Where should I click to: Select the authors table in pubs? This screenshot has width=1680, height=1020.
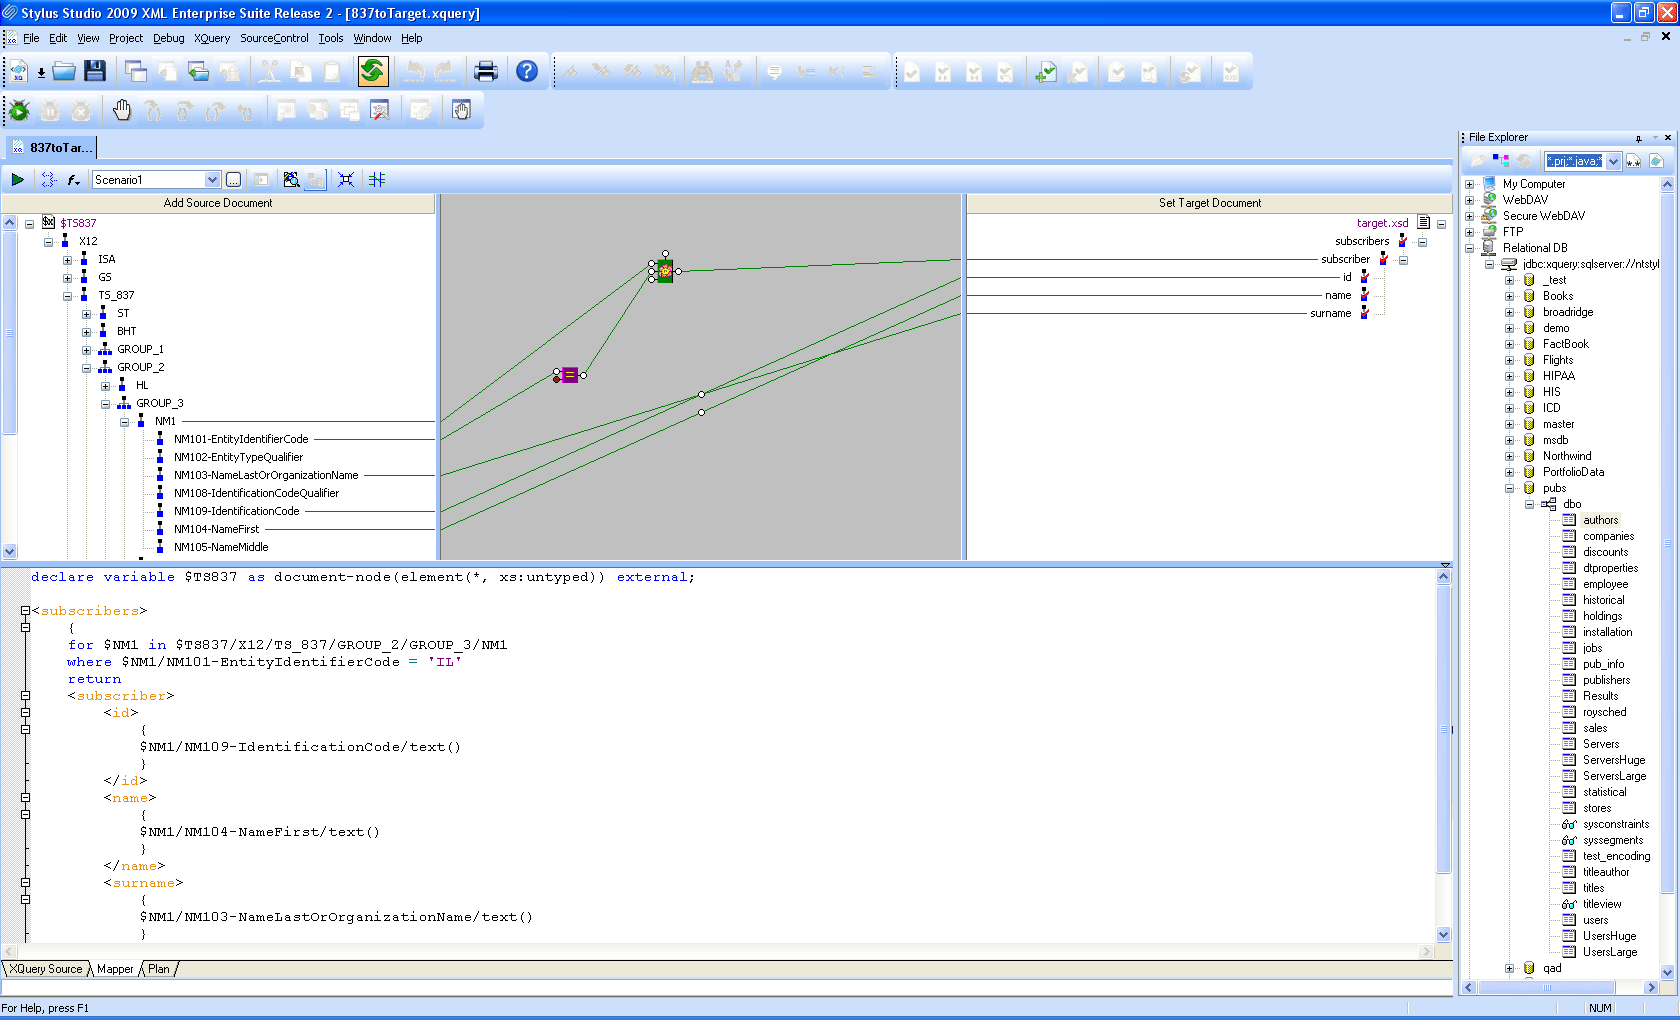[x=1600, y=520]
